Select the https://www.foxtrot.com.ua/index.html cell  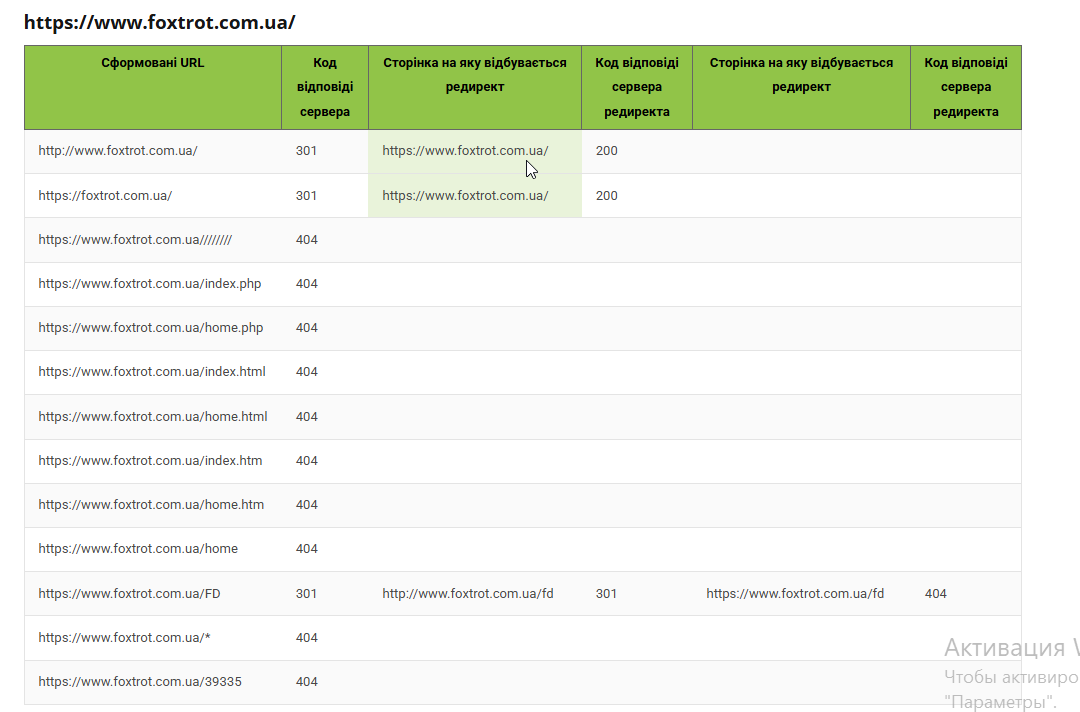click(152, 372)
